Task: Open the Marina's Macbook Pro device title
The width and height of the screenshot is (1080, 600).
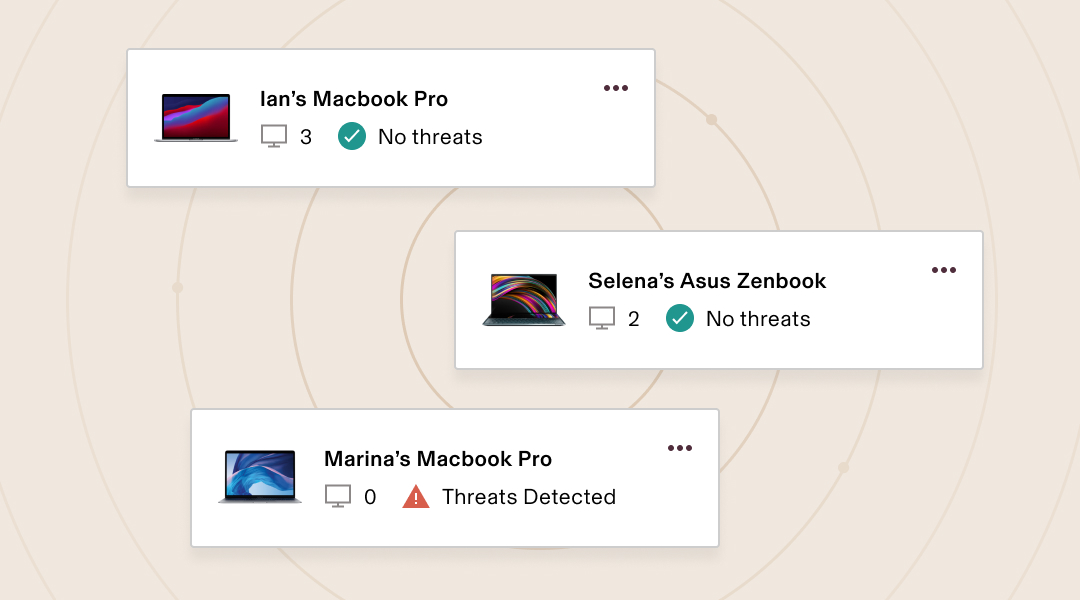Action: tap(438, 459)
